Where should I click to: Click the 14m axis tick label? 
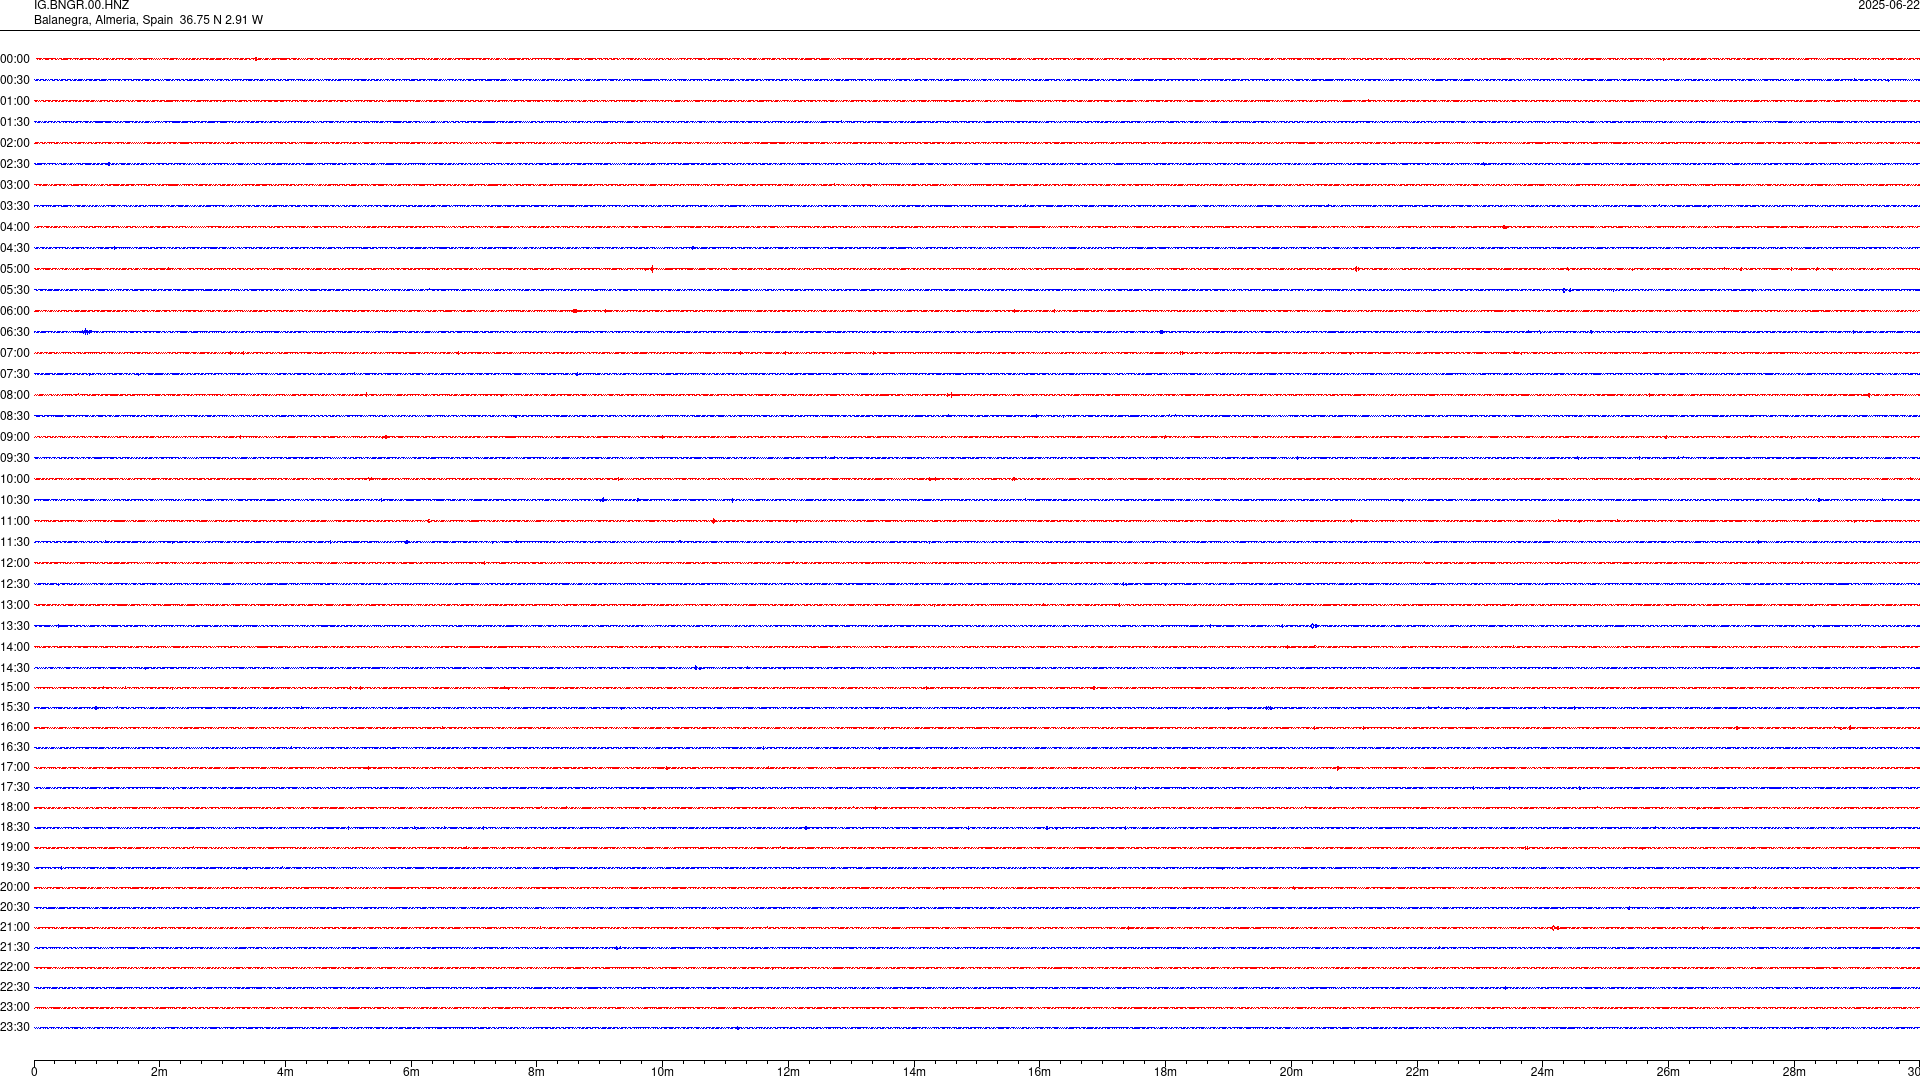tap(914, 1072)
